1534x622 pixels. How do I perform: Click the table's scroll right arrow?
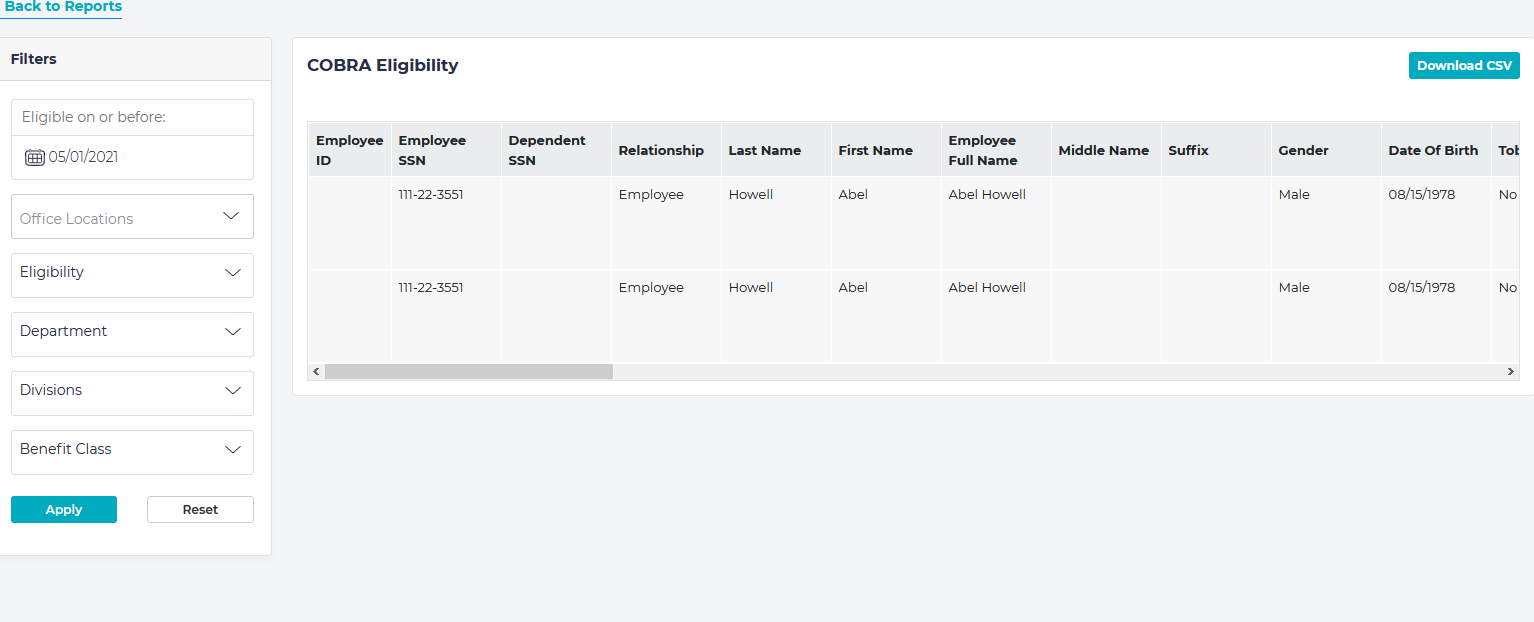(x=1510, y=371)
